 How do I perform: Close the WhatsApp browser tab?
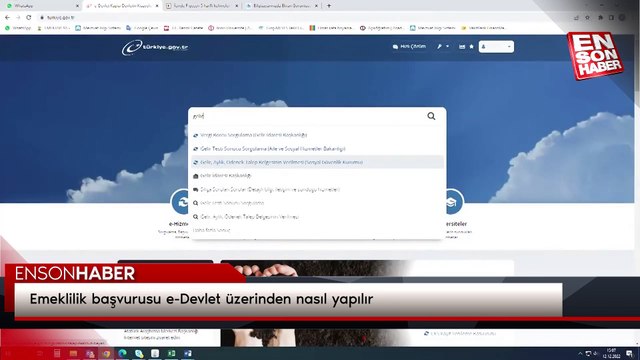pyautogui.click(x=77, y=6)
